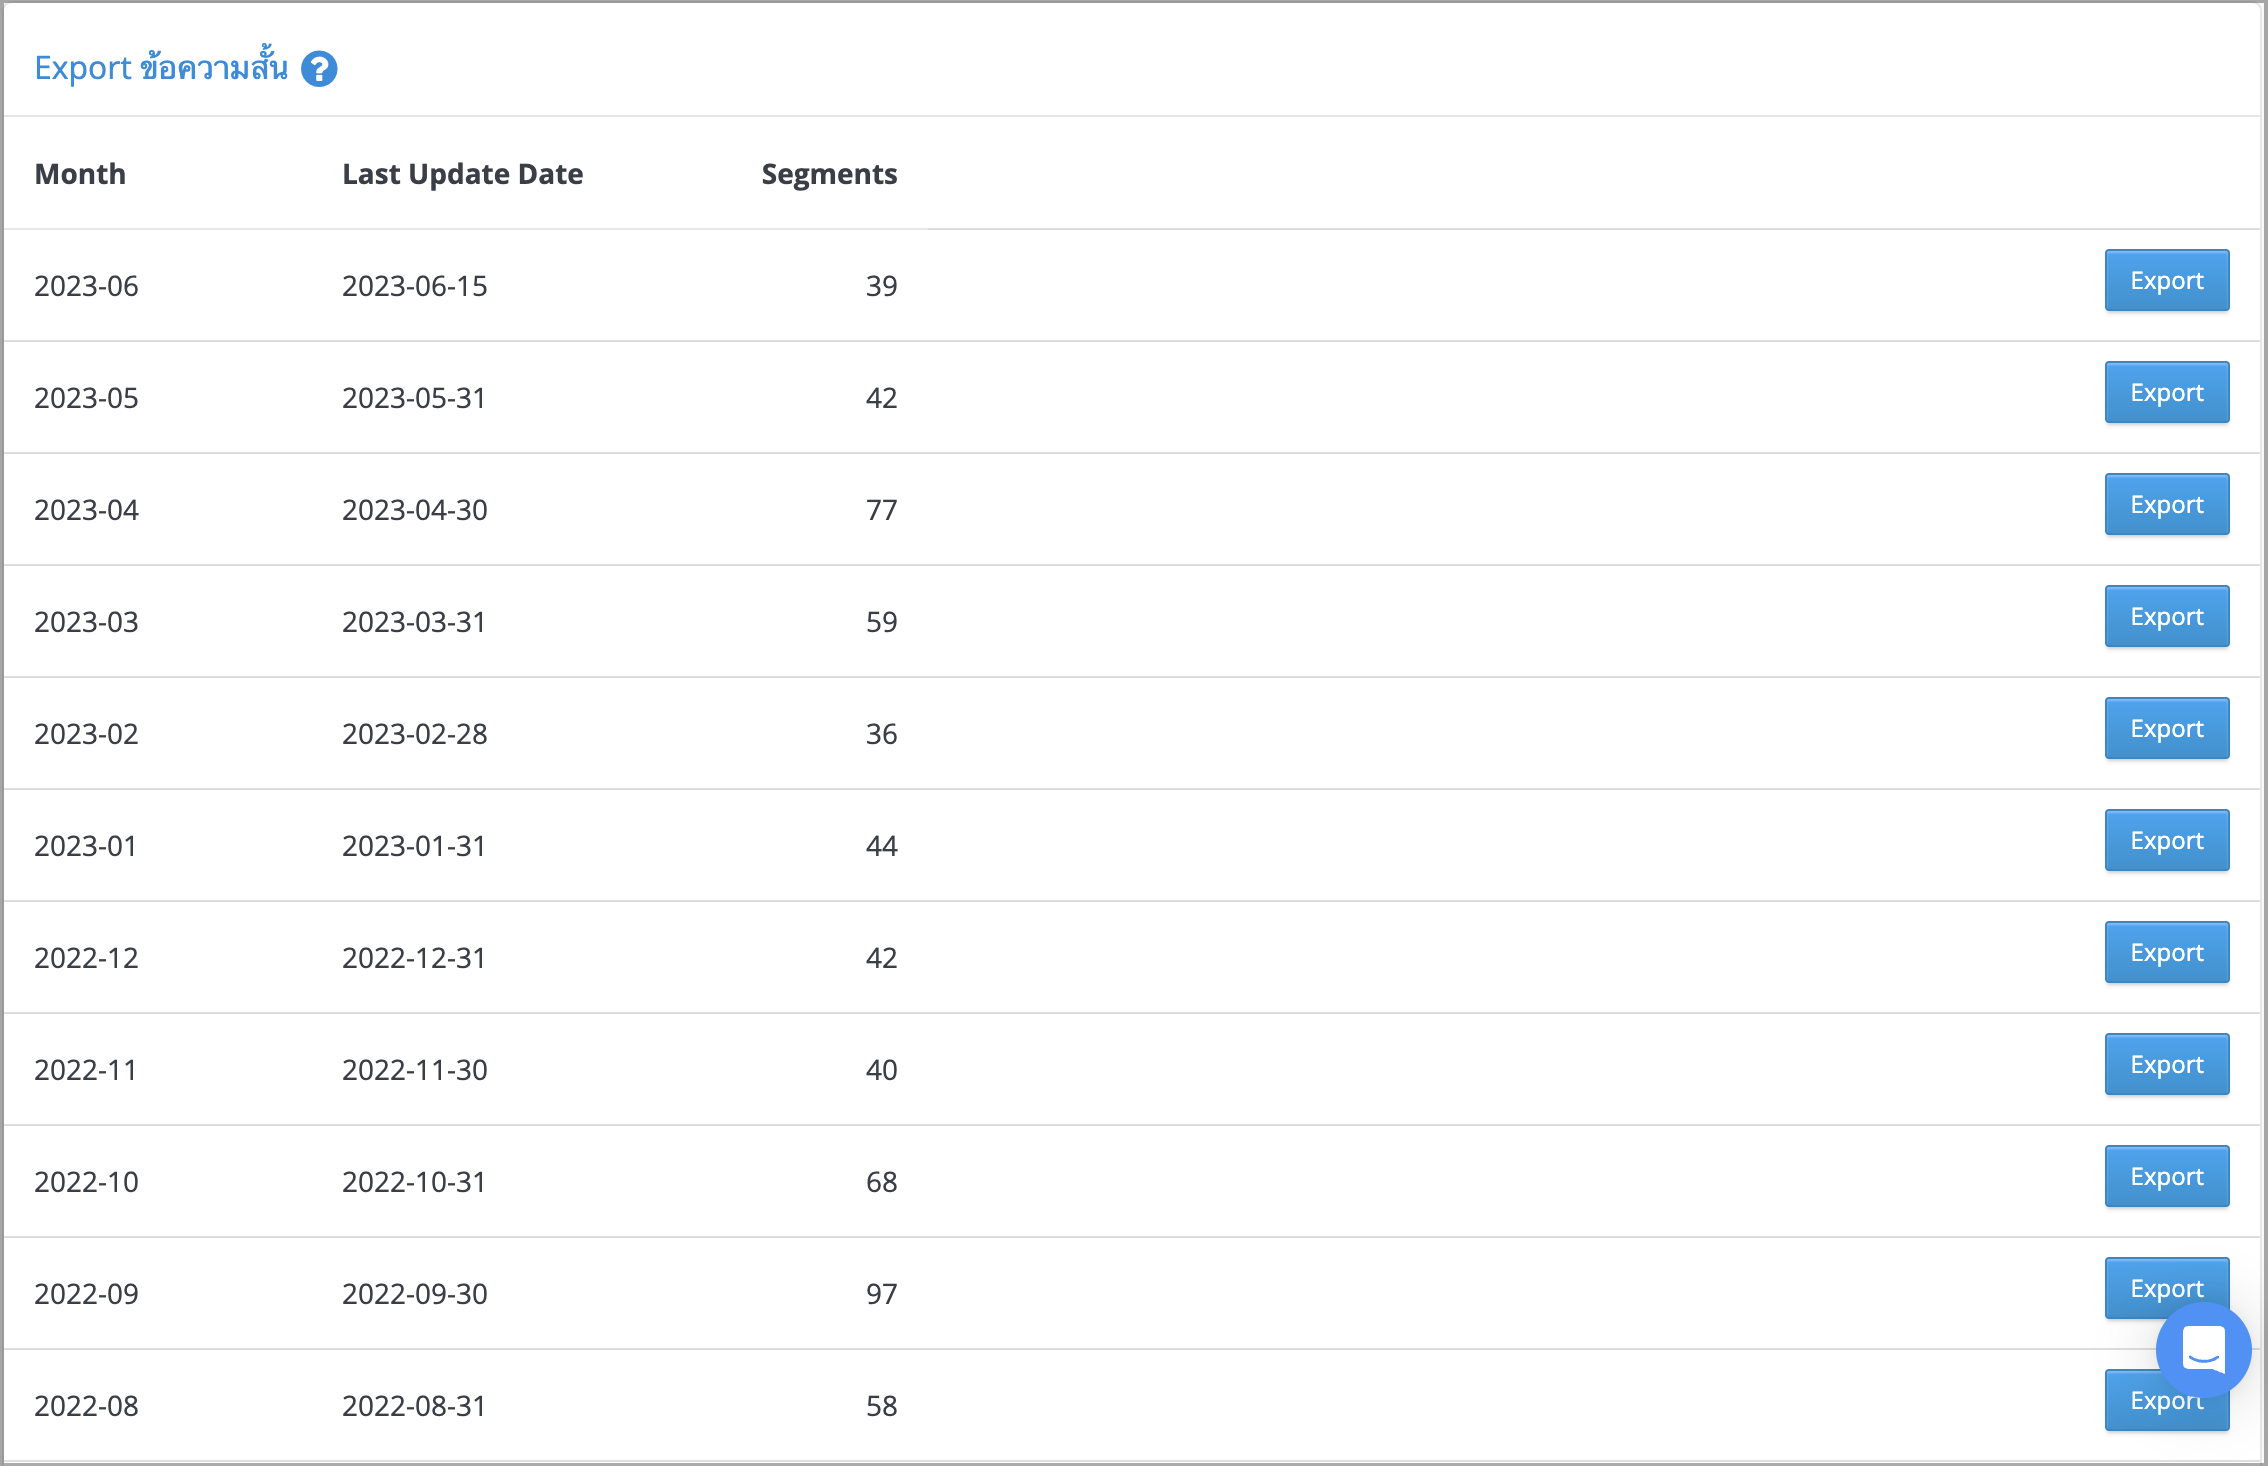The height and width of the screenshot is (1466, 2268).
Task: Export the 2023-01 month
Action: 2167,840
